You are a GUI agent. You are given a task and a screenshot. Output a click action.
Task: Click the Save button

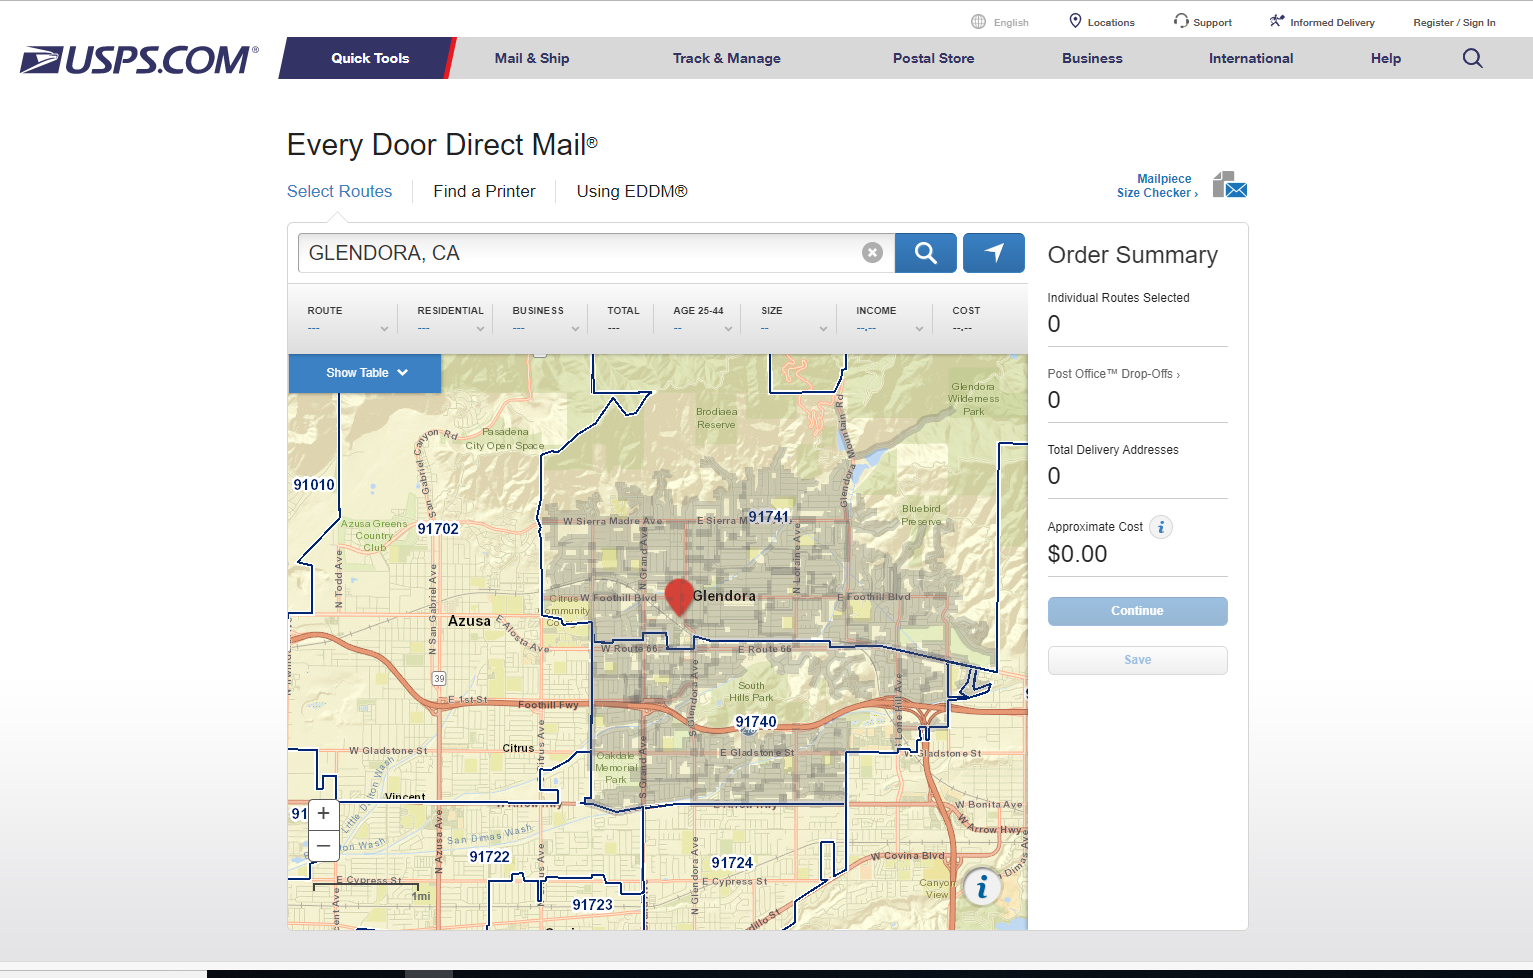[x=1137, y=660]
